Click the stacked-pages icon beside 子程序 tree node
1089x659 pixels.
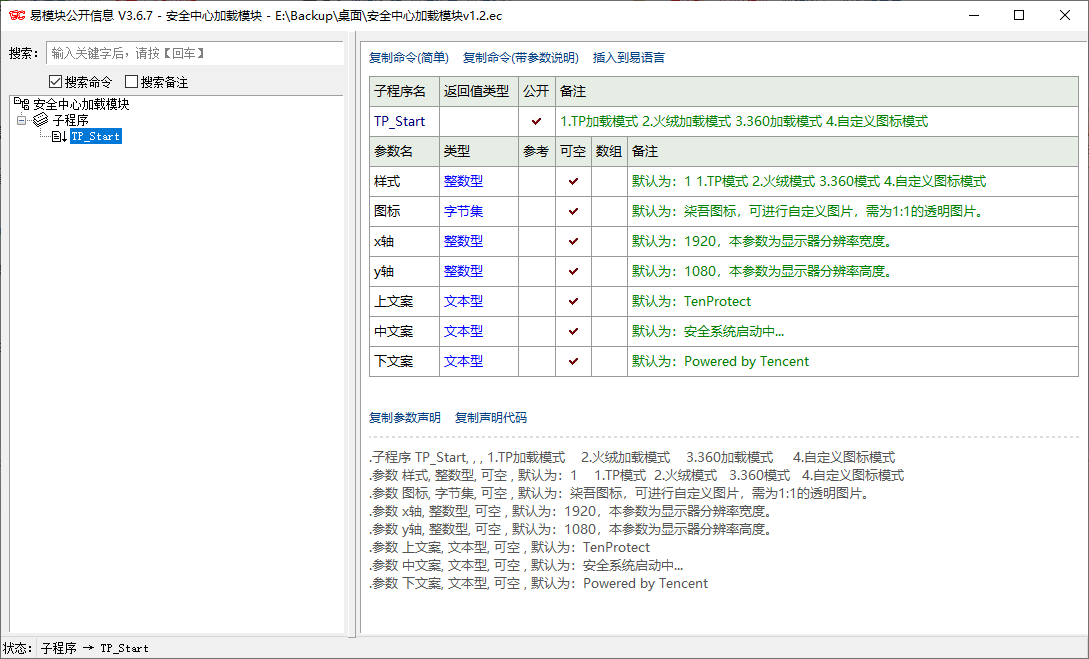(41, 120)
